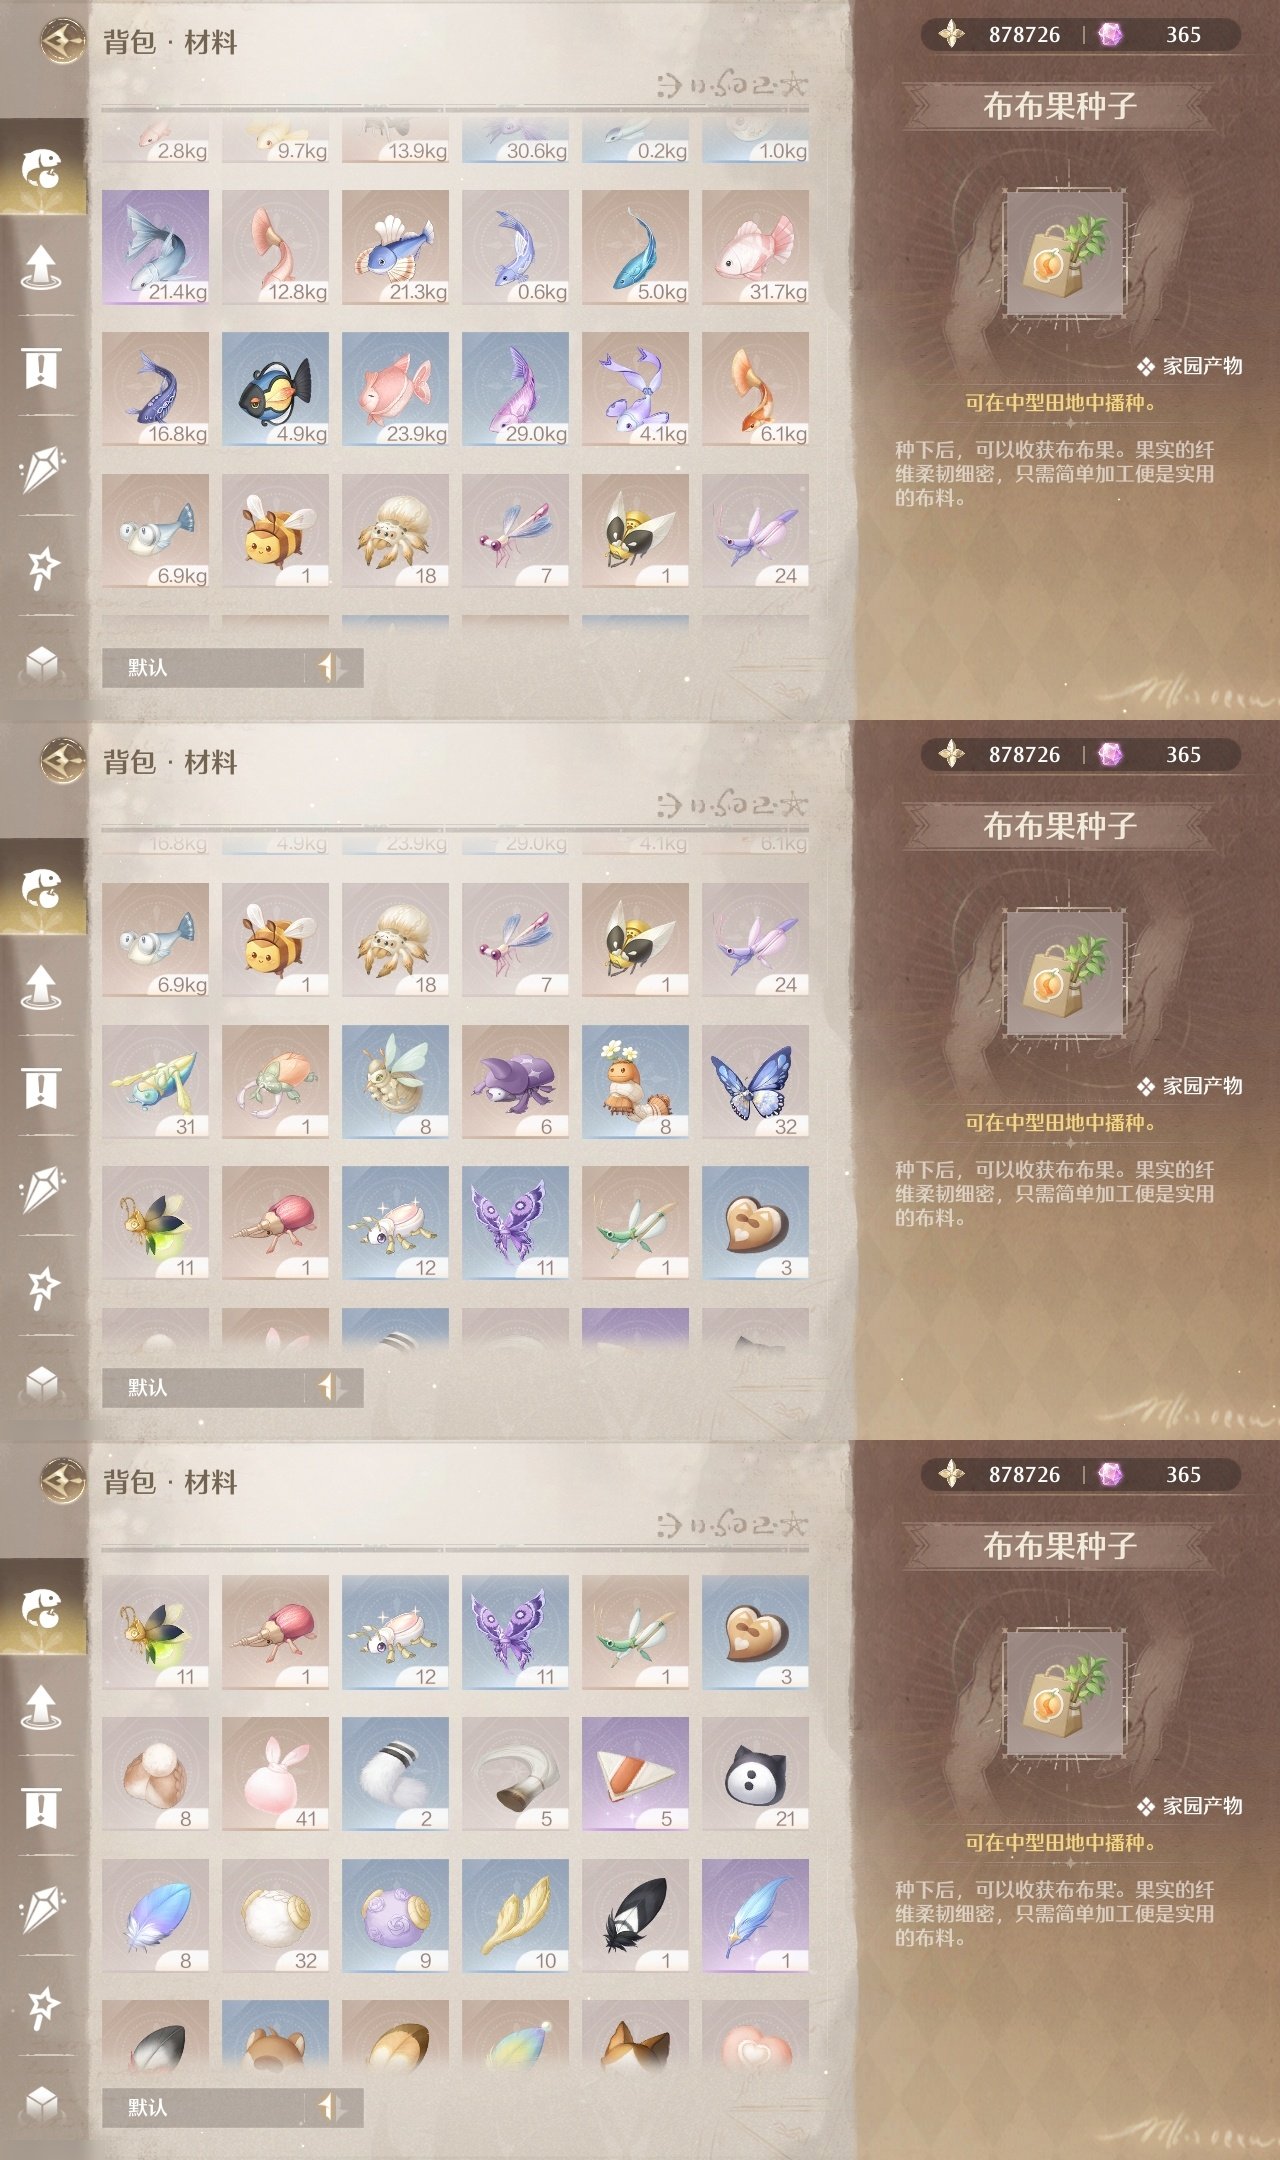Select the yellow feather with count 10
The image size is (1280, 2160).
[515, 1916]
